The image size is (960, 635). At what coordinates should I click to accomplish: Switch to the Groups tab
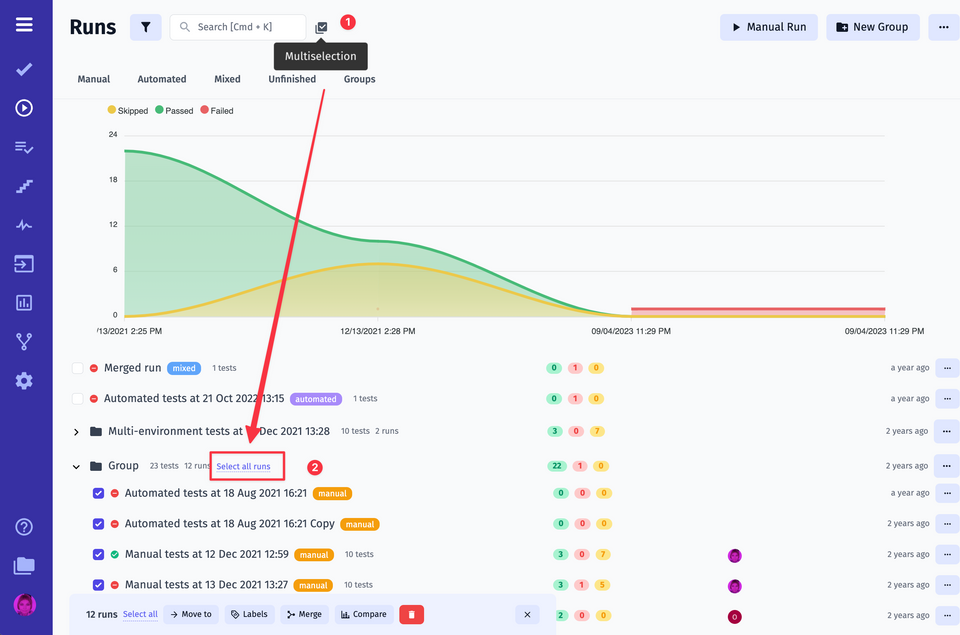click(x=359, y=79)
